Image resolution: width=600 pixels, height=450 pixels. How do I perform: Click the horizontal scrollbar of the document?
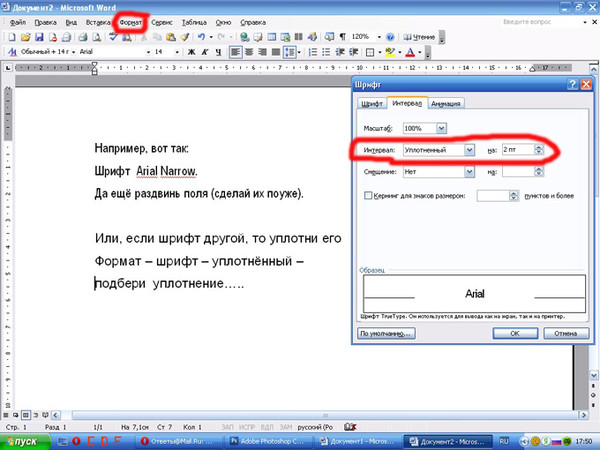click(324, 415)
